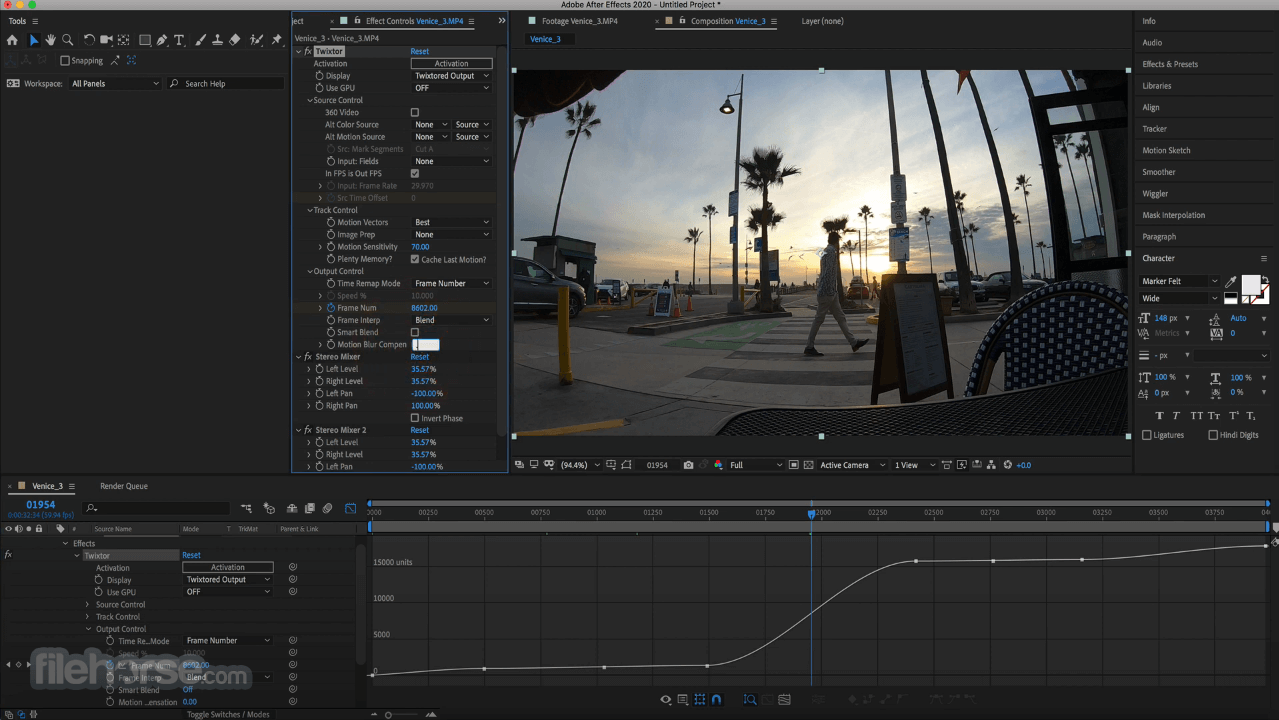Select the Type tool

tap(179, 41)
